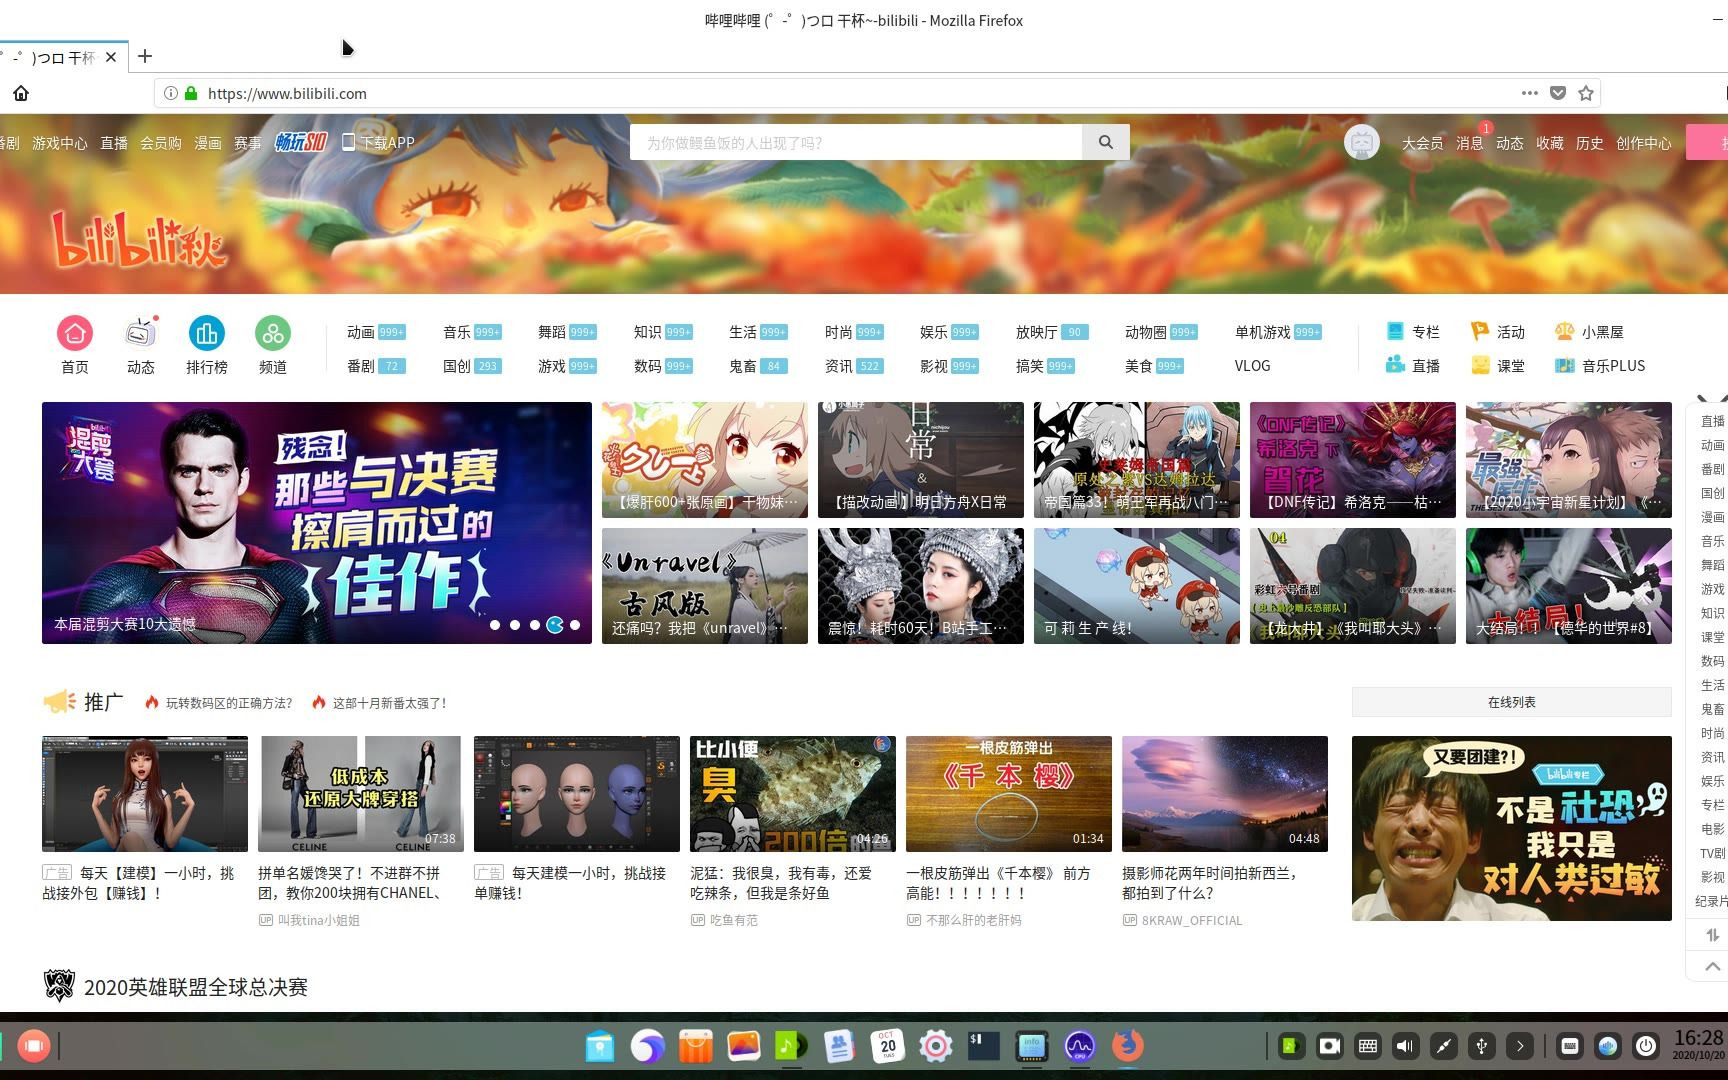1728x1080 pixels.
Task: Focus the Bilibili search input field
Action: coord(856,142)
